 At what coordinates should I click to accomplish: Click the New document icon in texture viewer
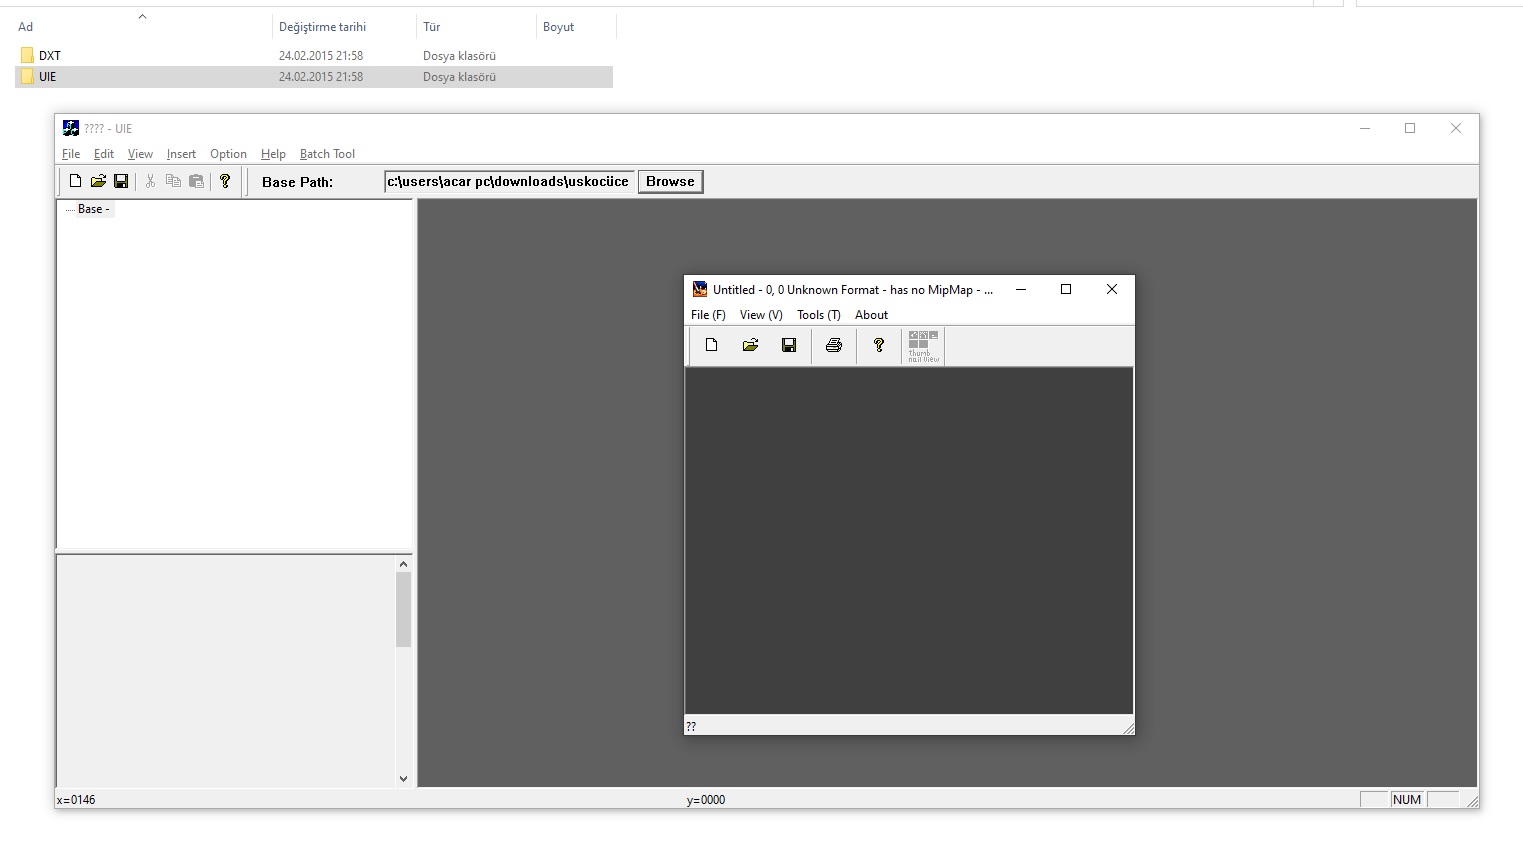click(711, 345)
